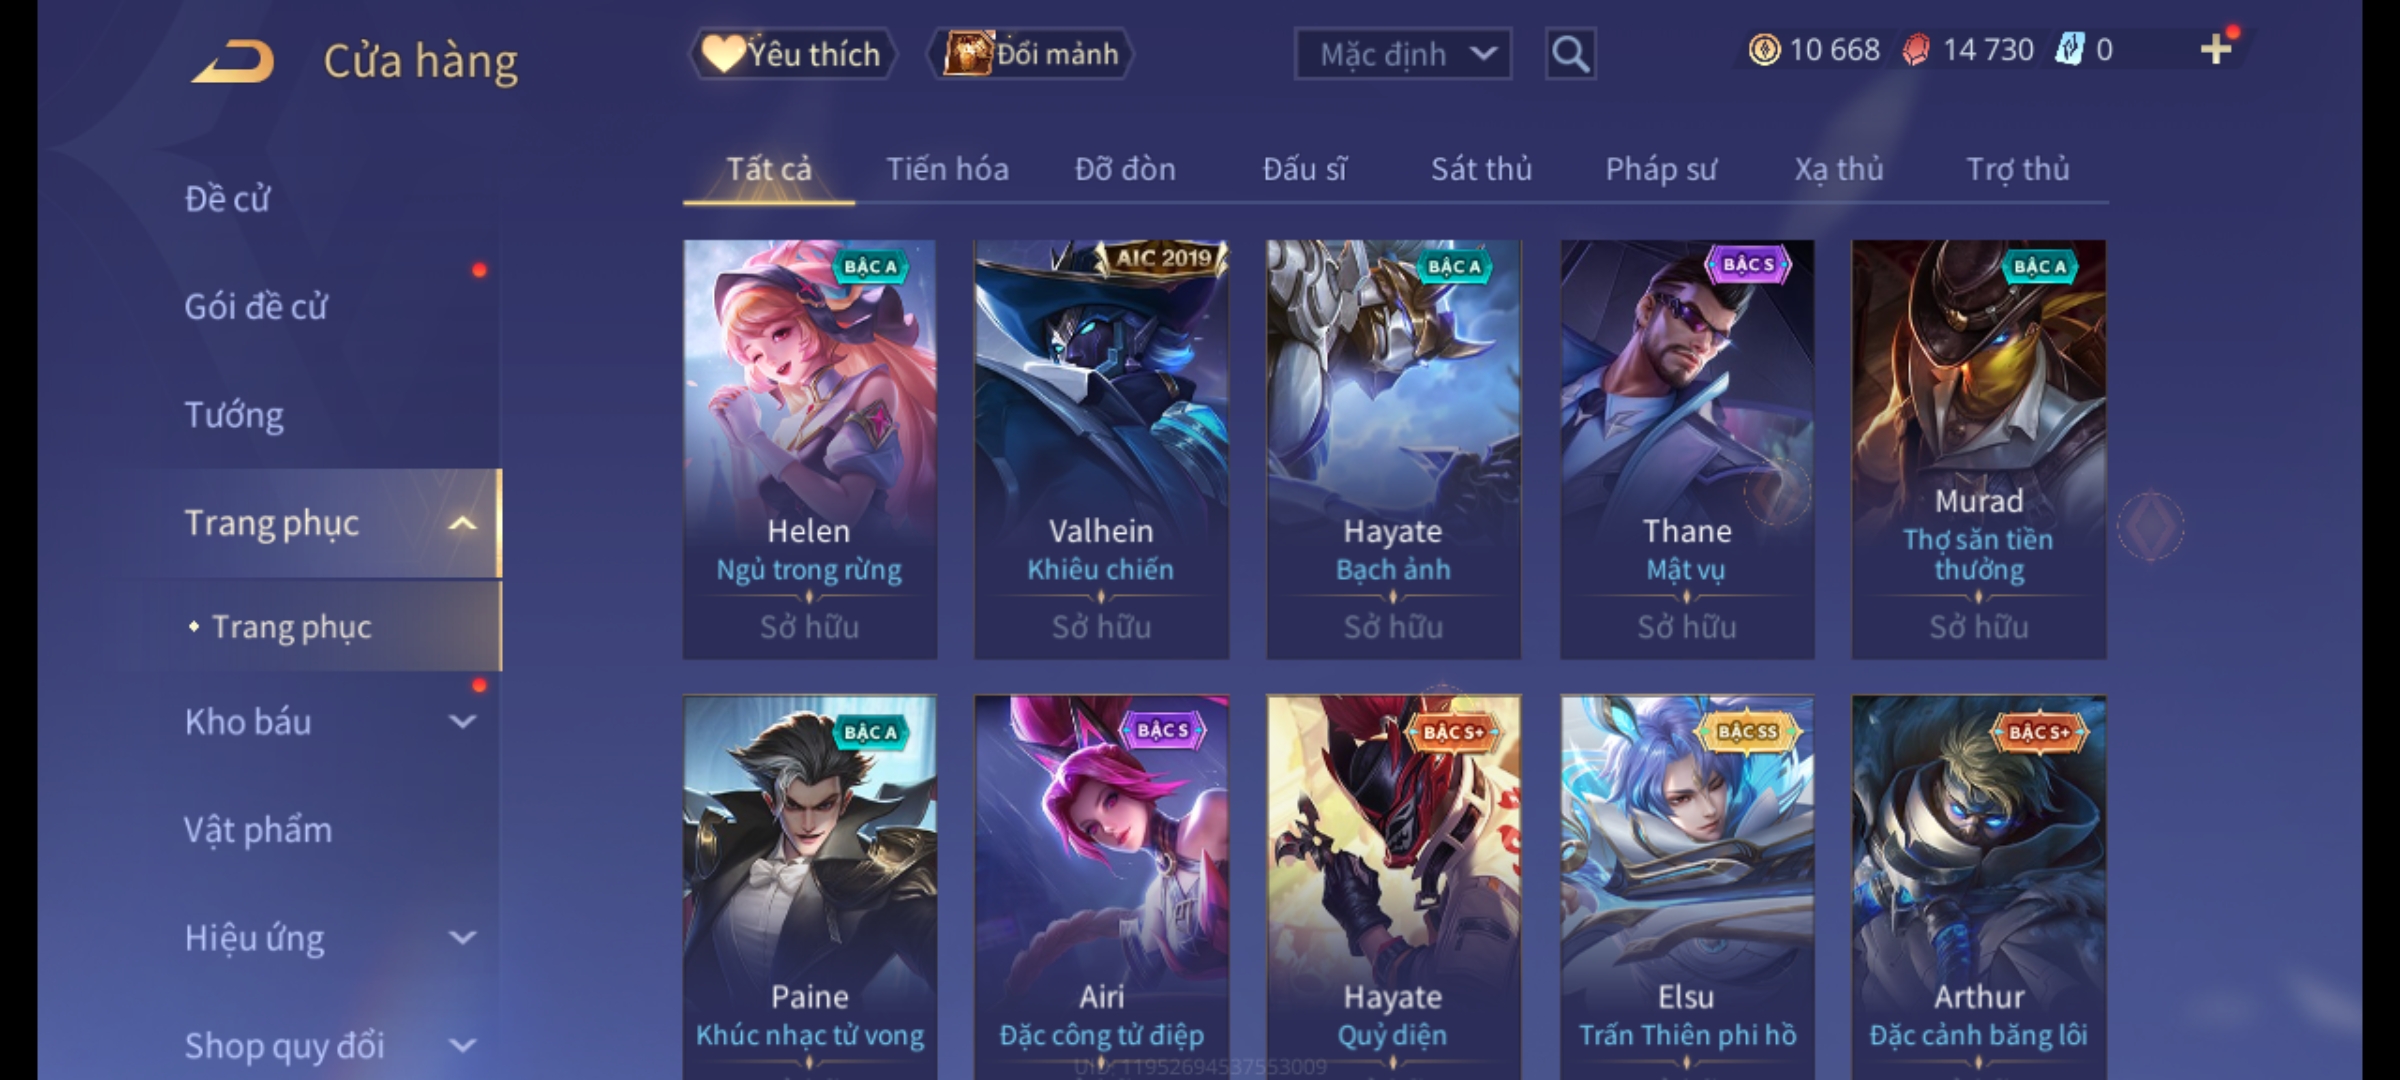Open the Mặc định sort dropdown
The height and width of the screenshot is (1080, 2400).
pos(1402,54)
